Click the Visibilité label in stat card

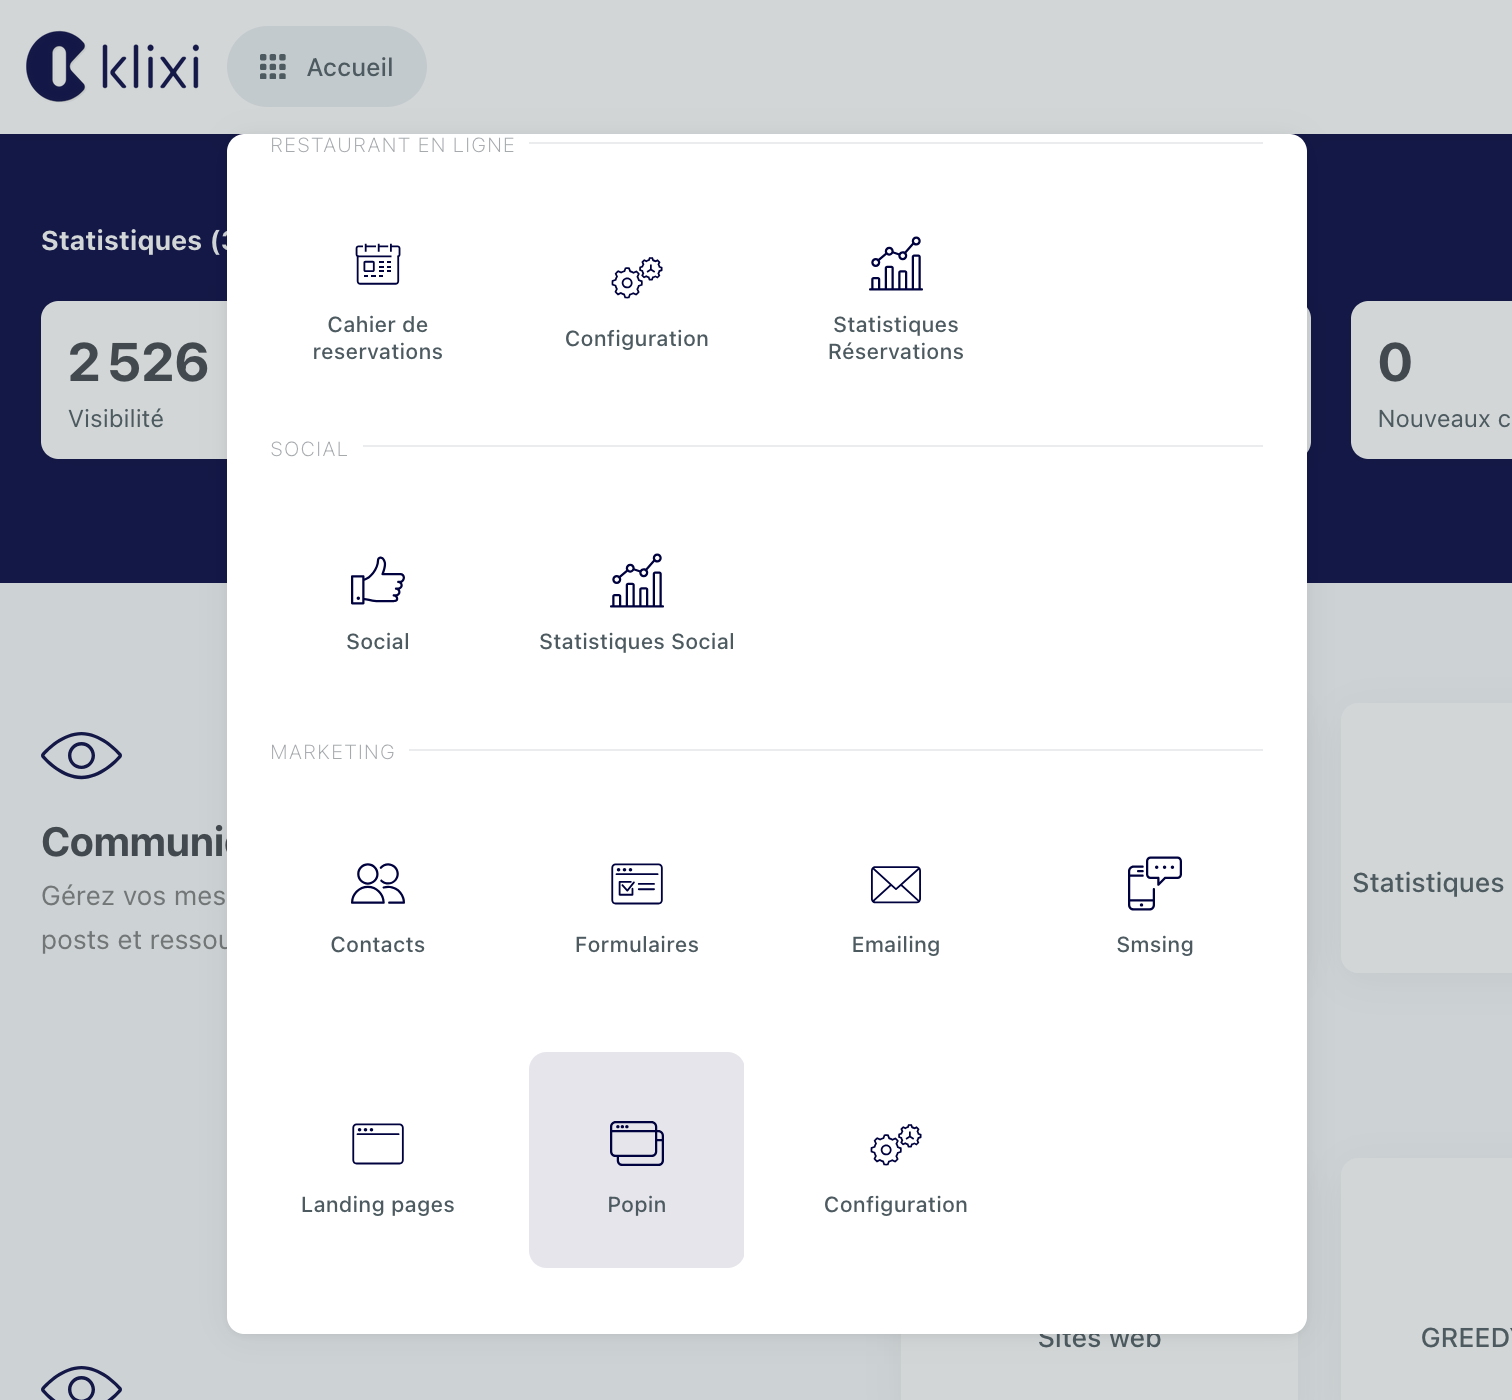point(116,419)
